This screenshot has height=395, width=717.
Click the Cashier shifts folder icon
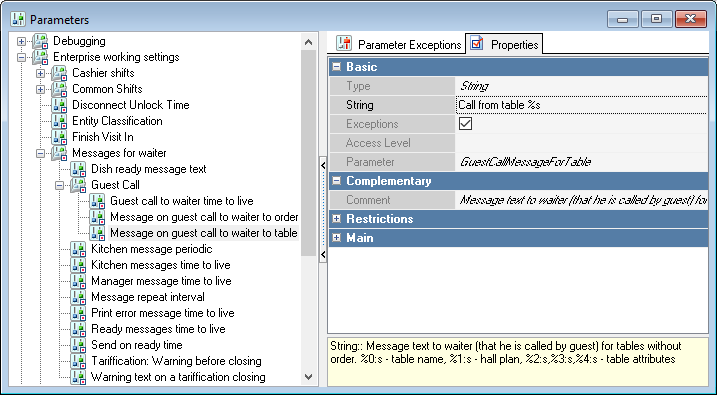coord(59,73)
